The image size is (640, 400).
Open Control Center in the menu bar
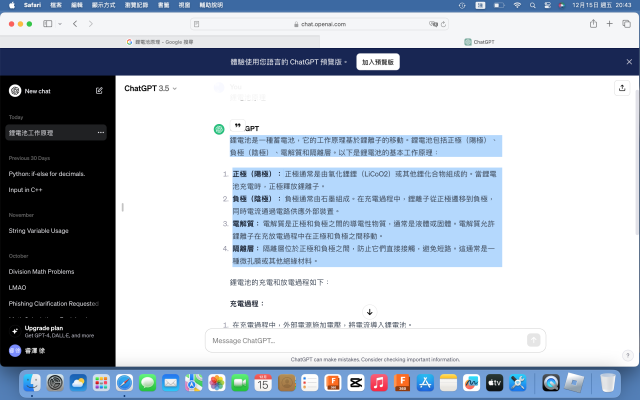(x=547, y=5)
